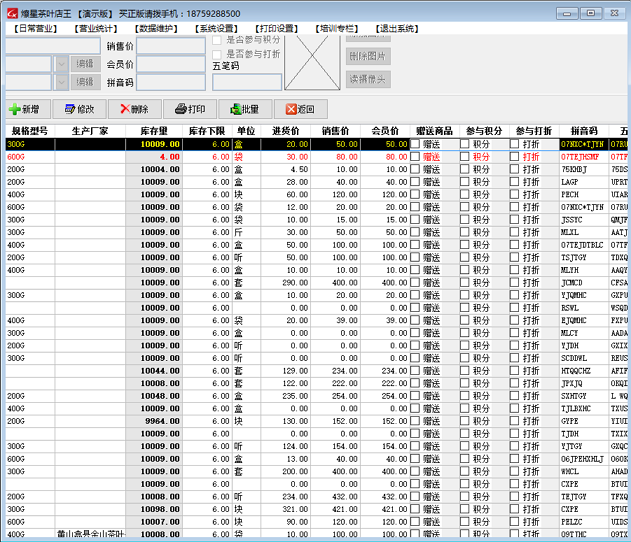The height and width of the screenshot is (542, 631).
Task: Sort by the 规格型号 column header
Action: (x=30, y=131)
